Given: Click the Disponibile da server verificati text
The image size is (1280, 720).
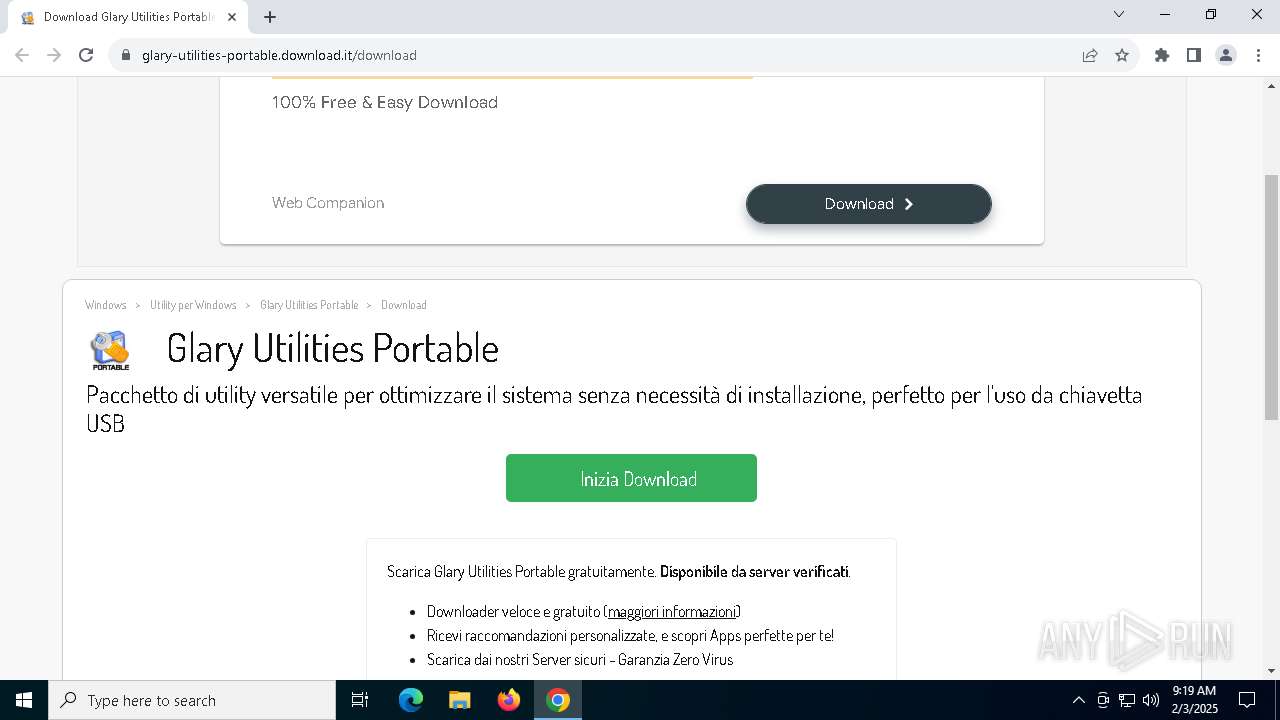Looking at the screenshot, I should pyautogui.click(x=754, y=572).
